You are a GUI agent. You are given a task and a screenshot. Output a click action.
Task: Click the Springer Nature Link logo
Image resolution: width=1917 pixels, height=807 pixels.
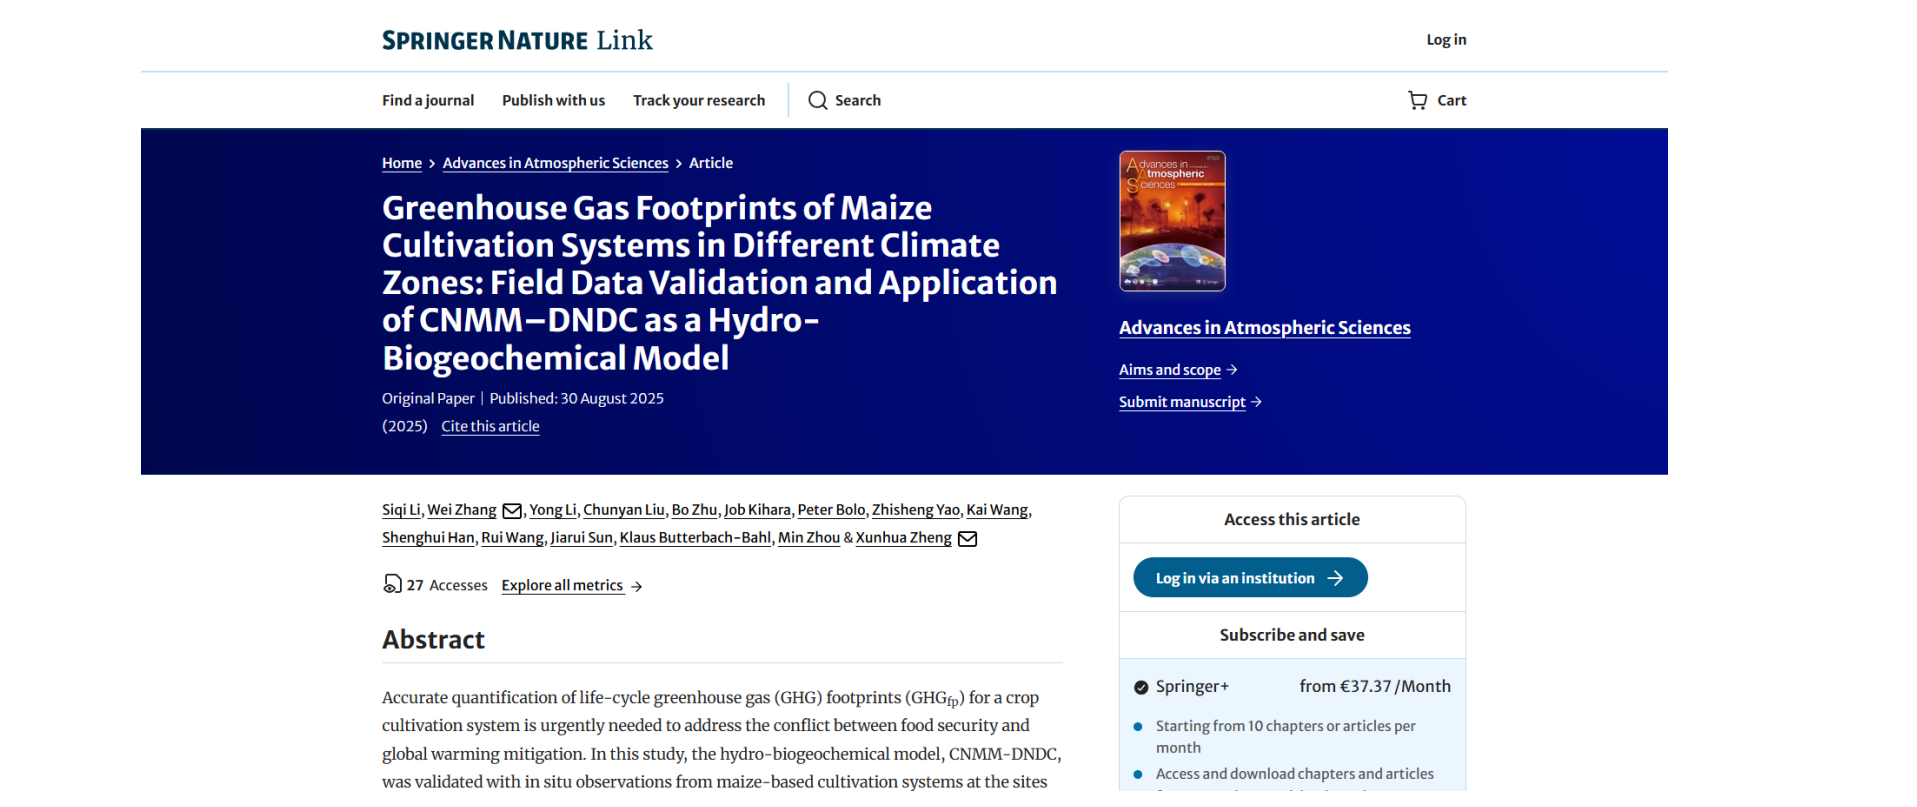coord(517,40)
